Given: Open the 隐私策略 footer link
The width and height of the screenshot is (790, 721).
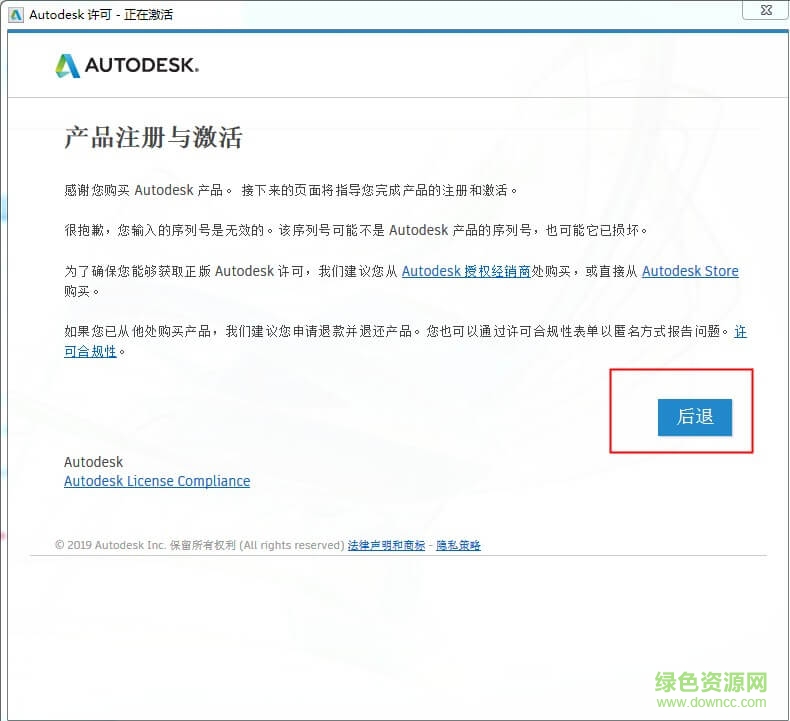Looking at the screenshot, I should [x=458, y=545].
